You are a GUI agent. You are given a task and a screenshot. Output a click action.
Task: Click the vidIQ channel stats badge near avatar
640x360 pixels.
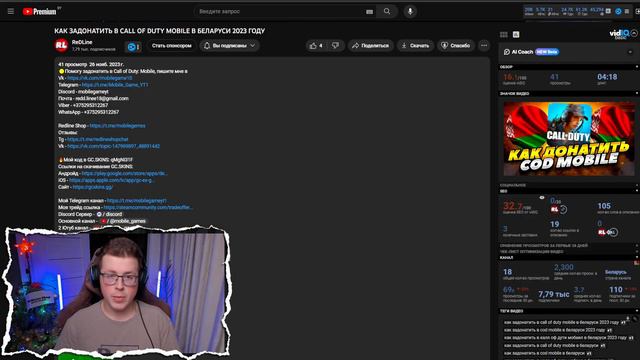pyautogui.click(x=133, y=47)
